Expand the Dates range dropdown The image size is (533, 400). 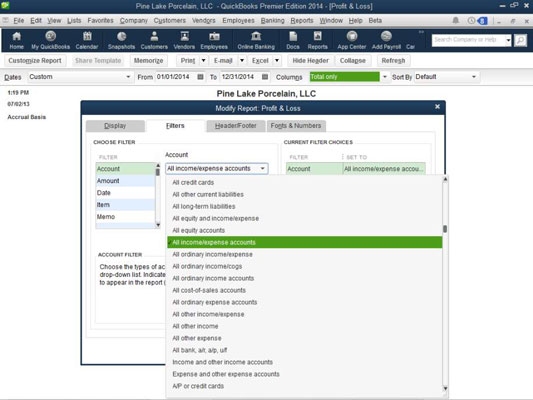128,77
